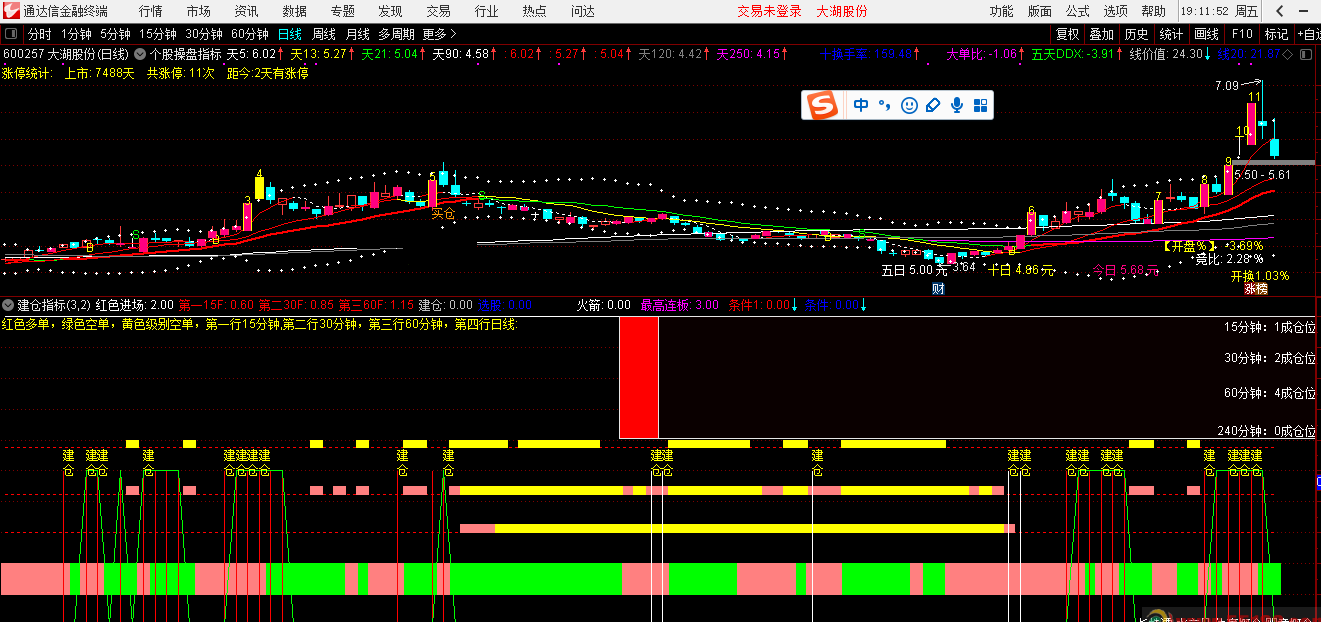
Task: Click the 交易未登录 login link
Action: click(770, 11)
